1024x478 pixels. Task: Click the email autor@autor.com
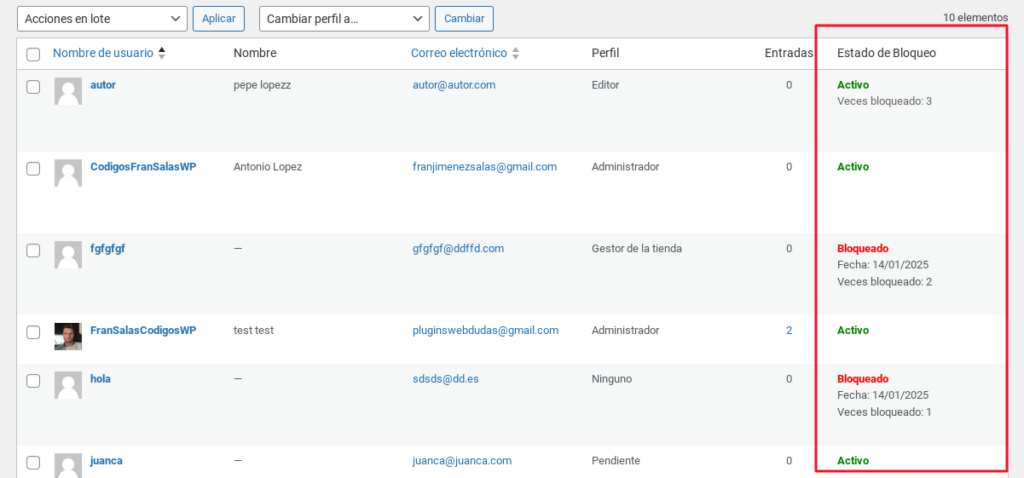(454, 85)
